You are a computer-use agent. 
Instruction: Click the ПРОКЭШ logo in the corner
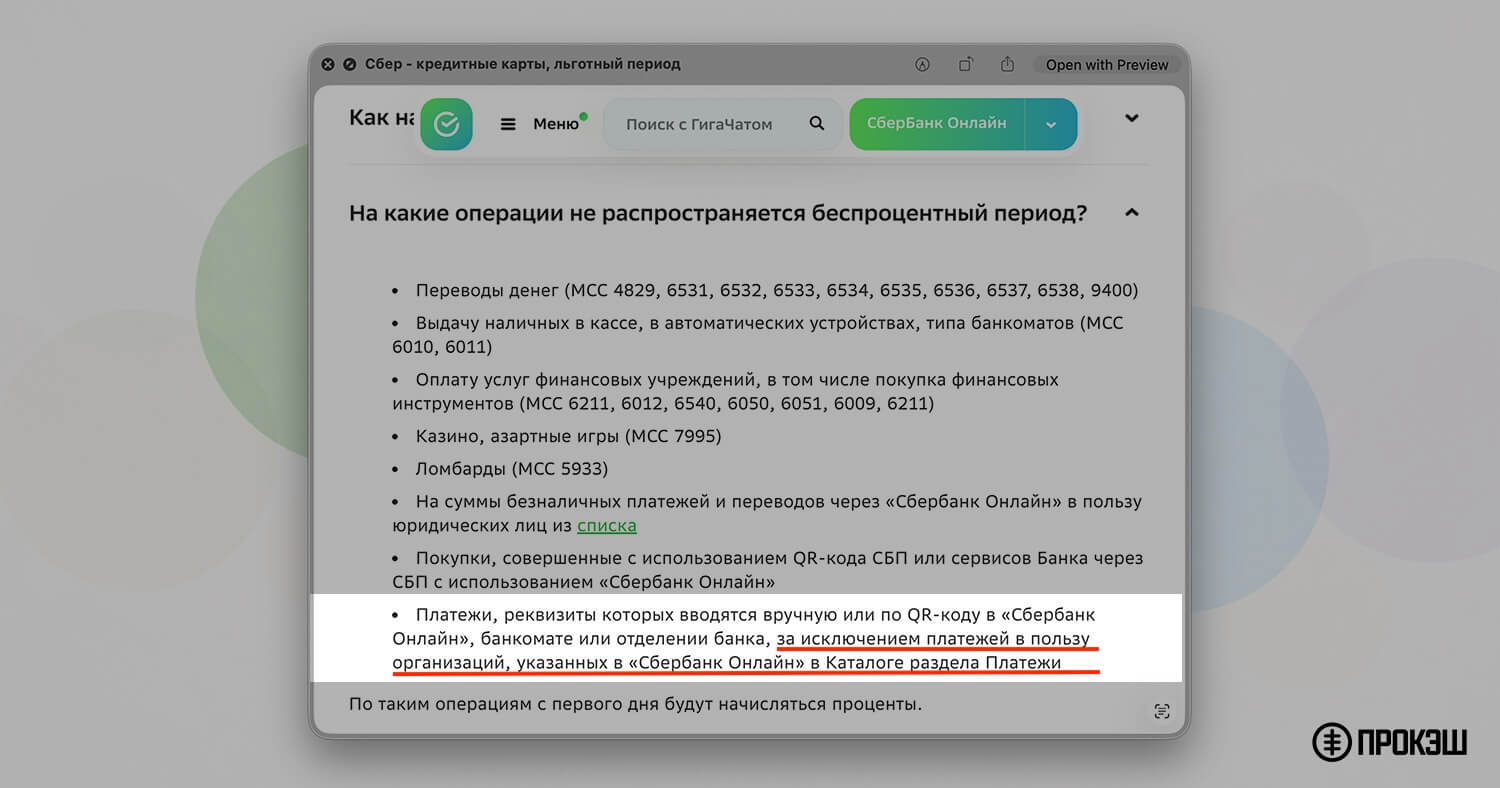[1388, 742]
